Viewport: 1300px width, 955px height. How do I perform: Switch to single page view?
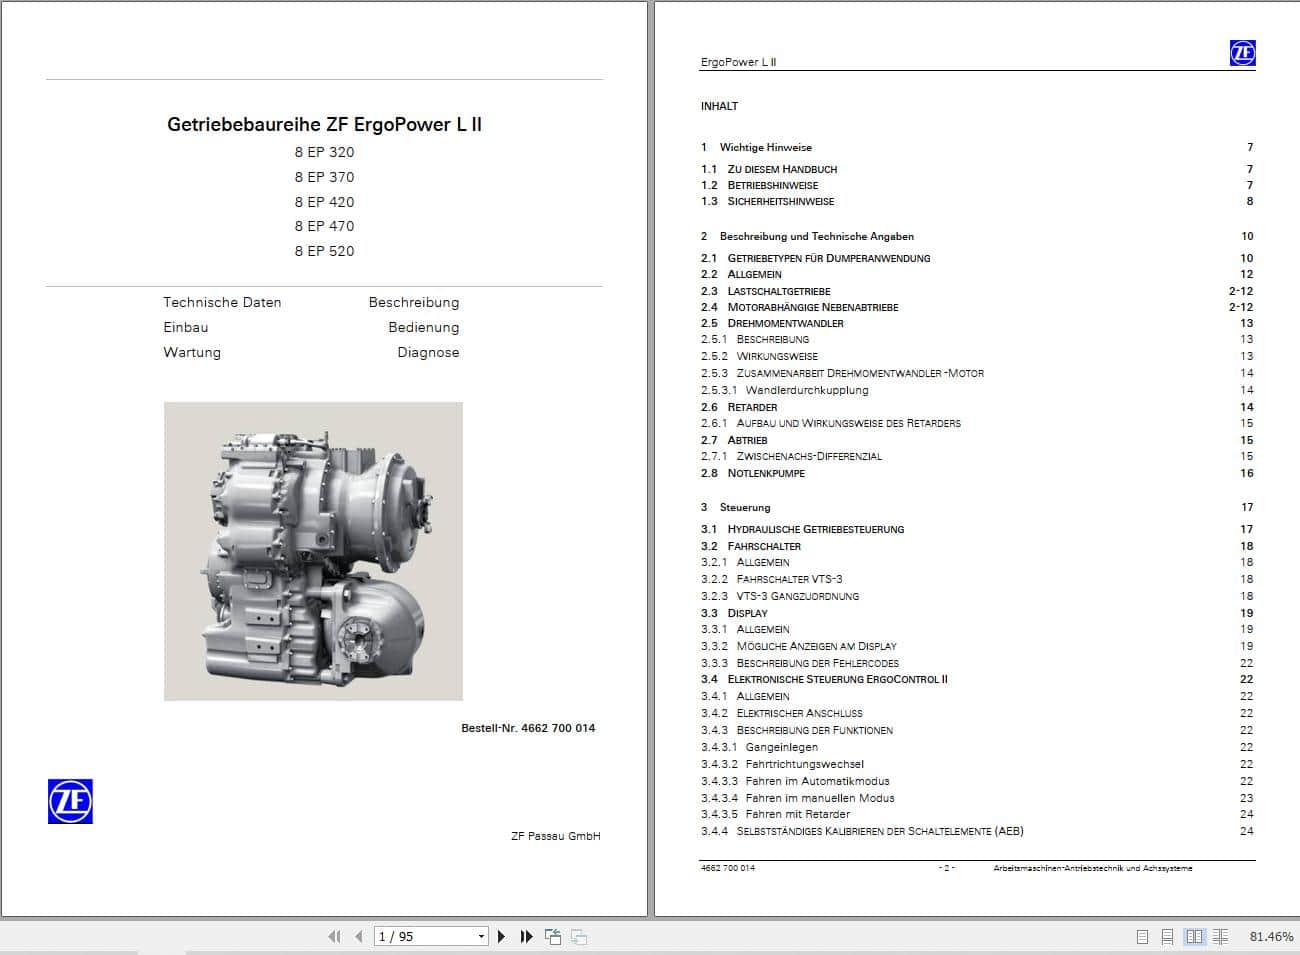(1143, 937)
